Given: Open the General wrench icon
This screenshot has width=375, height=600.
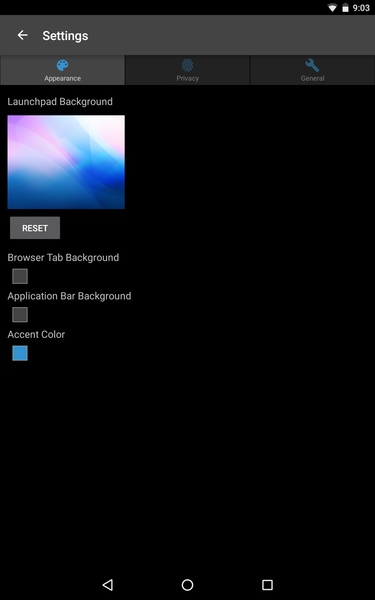Looking at the screenshot, I should [312, 65].
